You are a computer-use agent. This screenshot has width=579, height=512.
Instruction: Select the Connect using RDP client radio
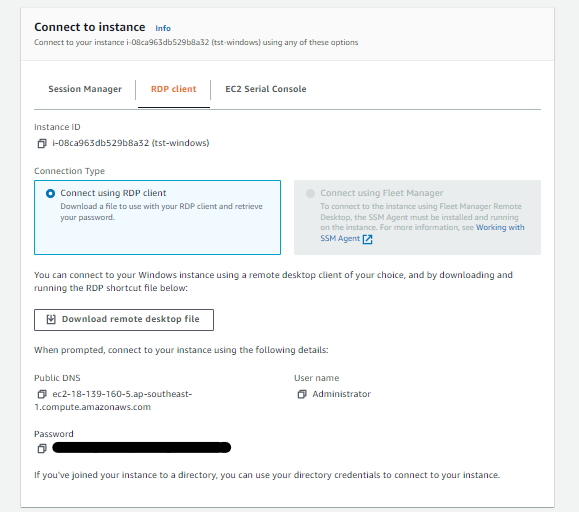pyautogui.click(x=50, y=193)
